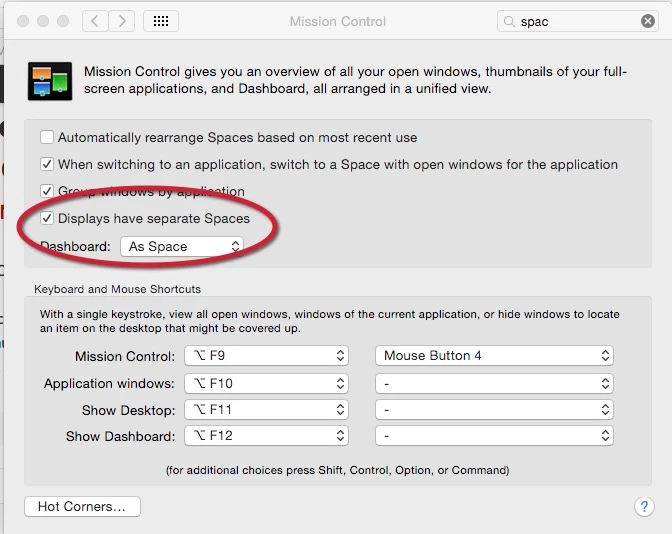Image resolution: width=672 pixels, height=534 pixels.
Task: Click the window minimize button
Action: 43,21
